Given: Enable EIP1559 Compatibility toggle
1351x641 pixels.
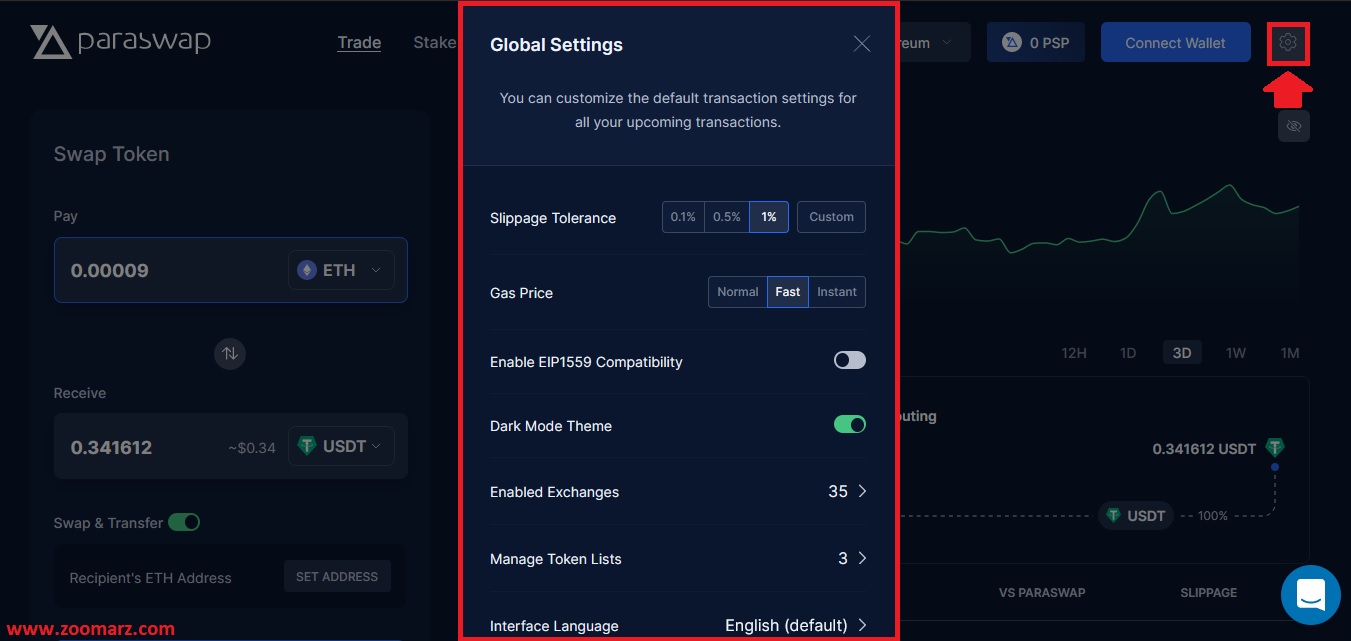Looking at the screenshot, I should [850, 360].
